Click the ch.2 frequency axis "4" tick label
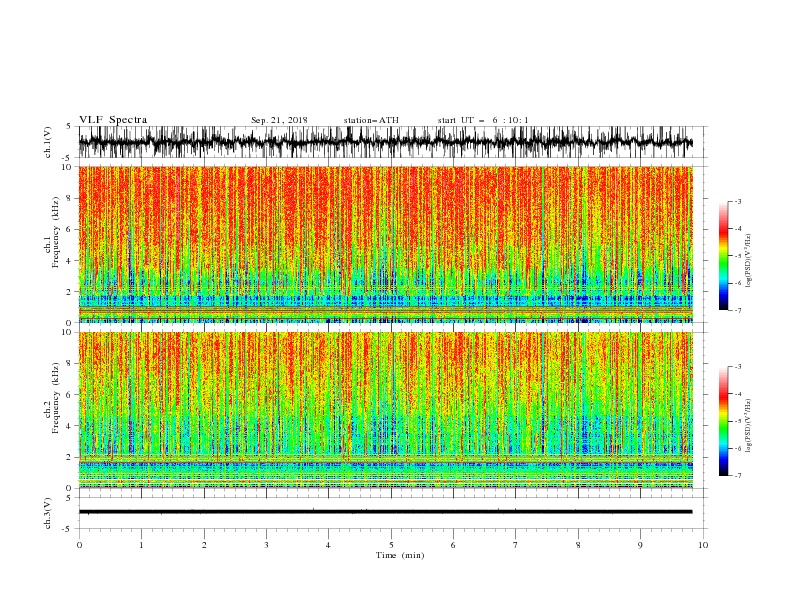Screen dimensions: 792x612 point(70,426)
